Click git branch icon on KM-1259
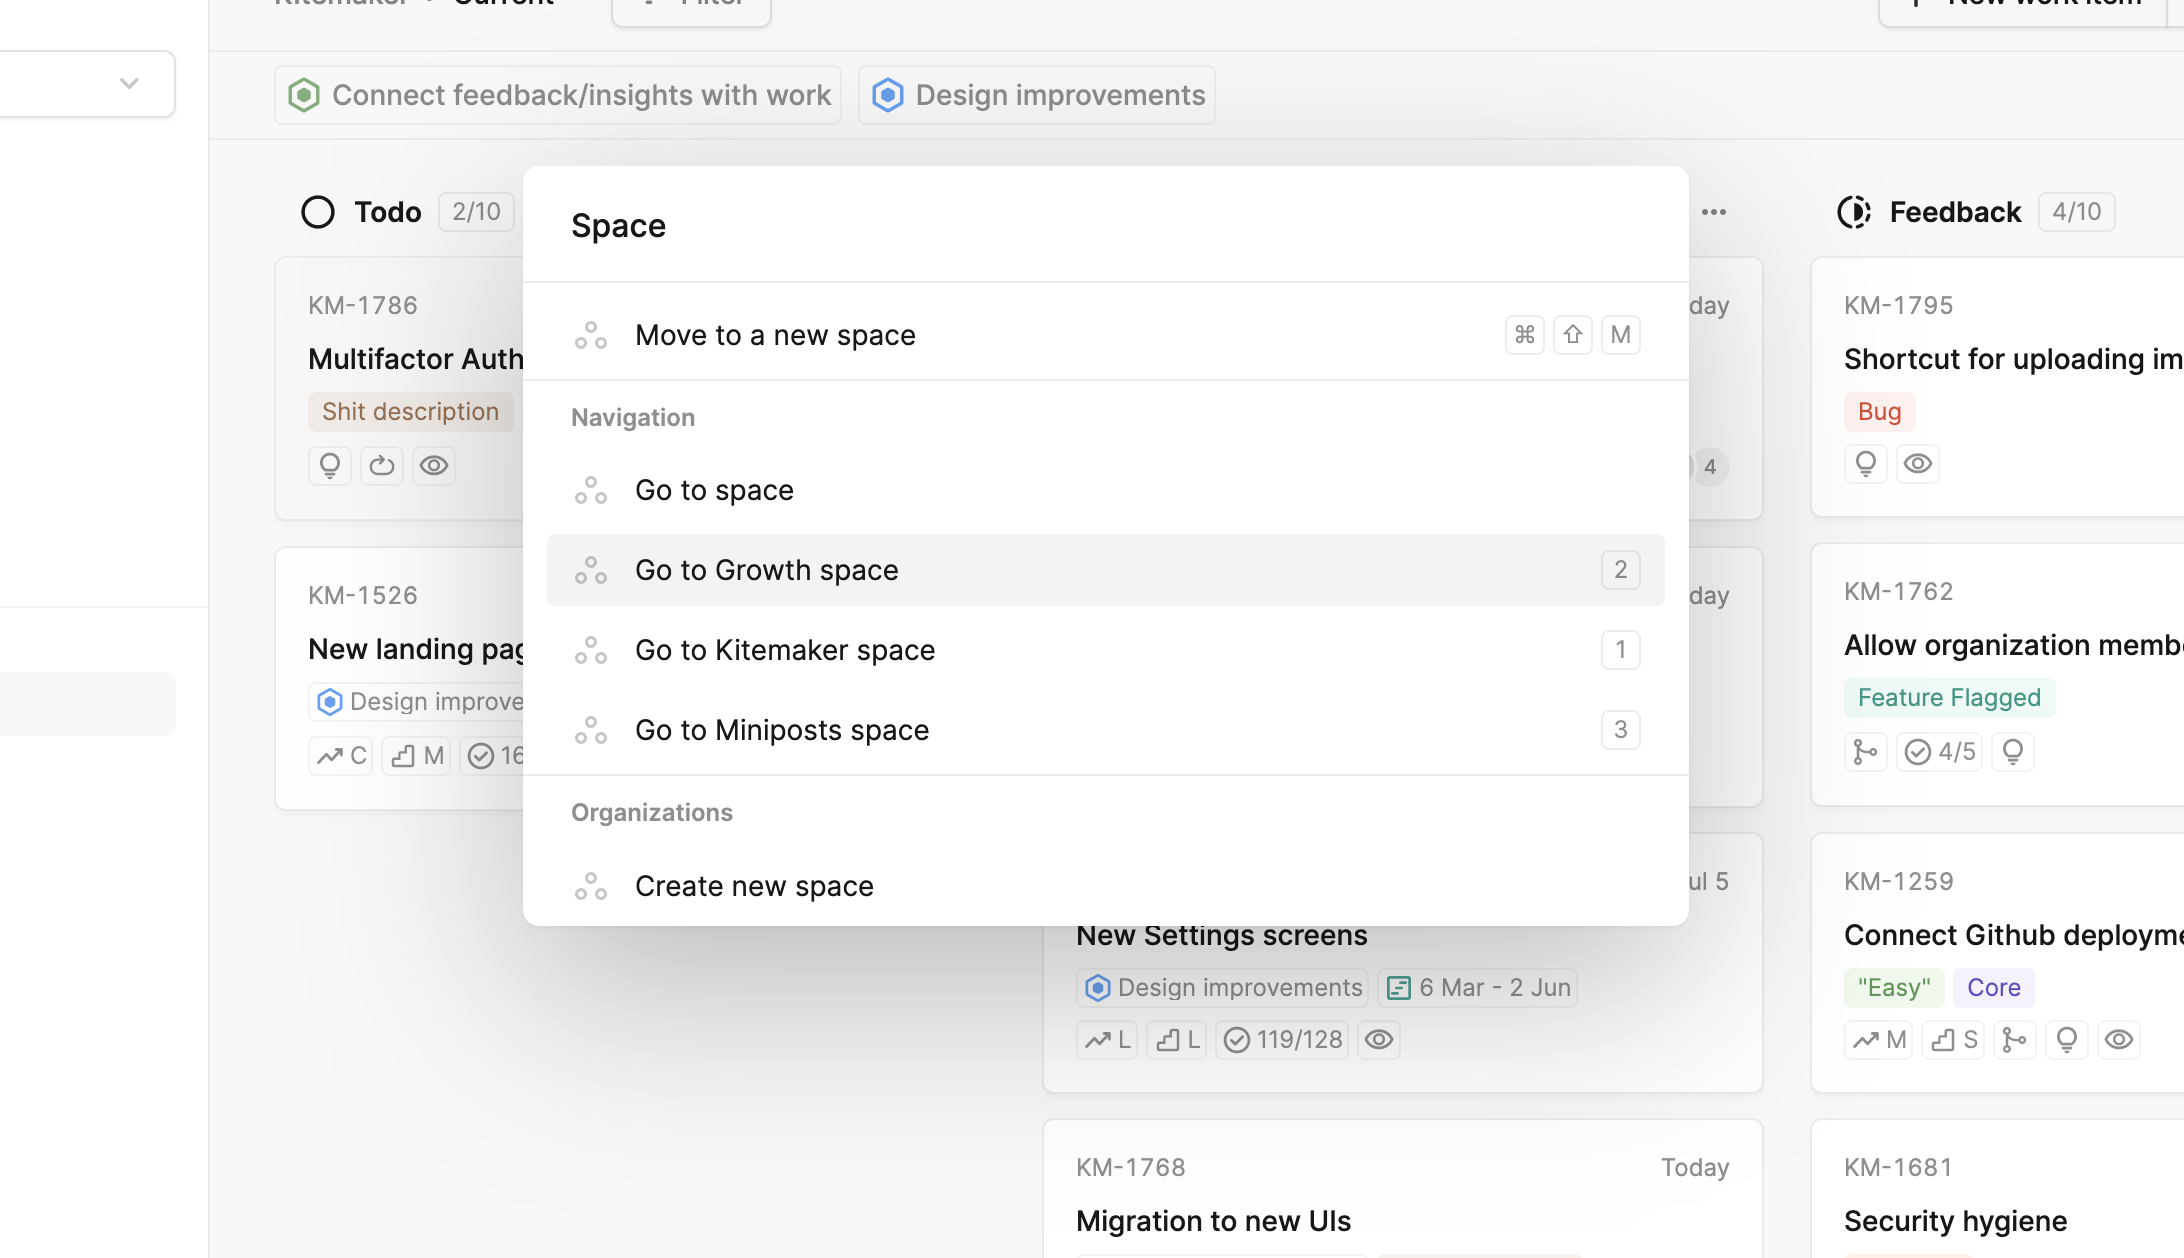Image resolution: width=2184 pixels, height=1258 pixels. point(2015,1040)
